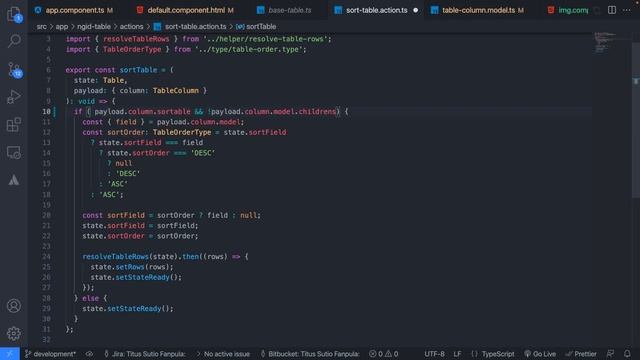The height and width of the screenshot is (360, 640).
Task: Click No active issue status item
Action: (223, 354)
